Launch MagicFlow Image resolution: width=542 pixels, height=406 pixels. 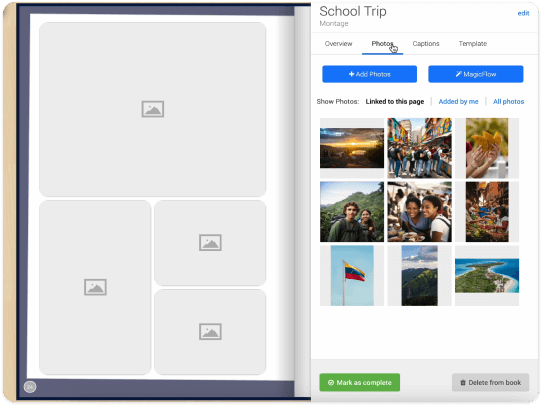tap(475, 74)
